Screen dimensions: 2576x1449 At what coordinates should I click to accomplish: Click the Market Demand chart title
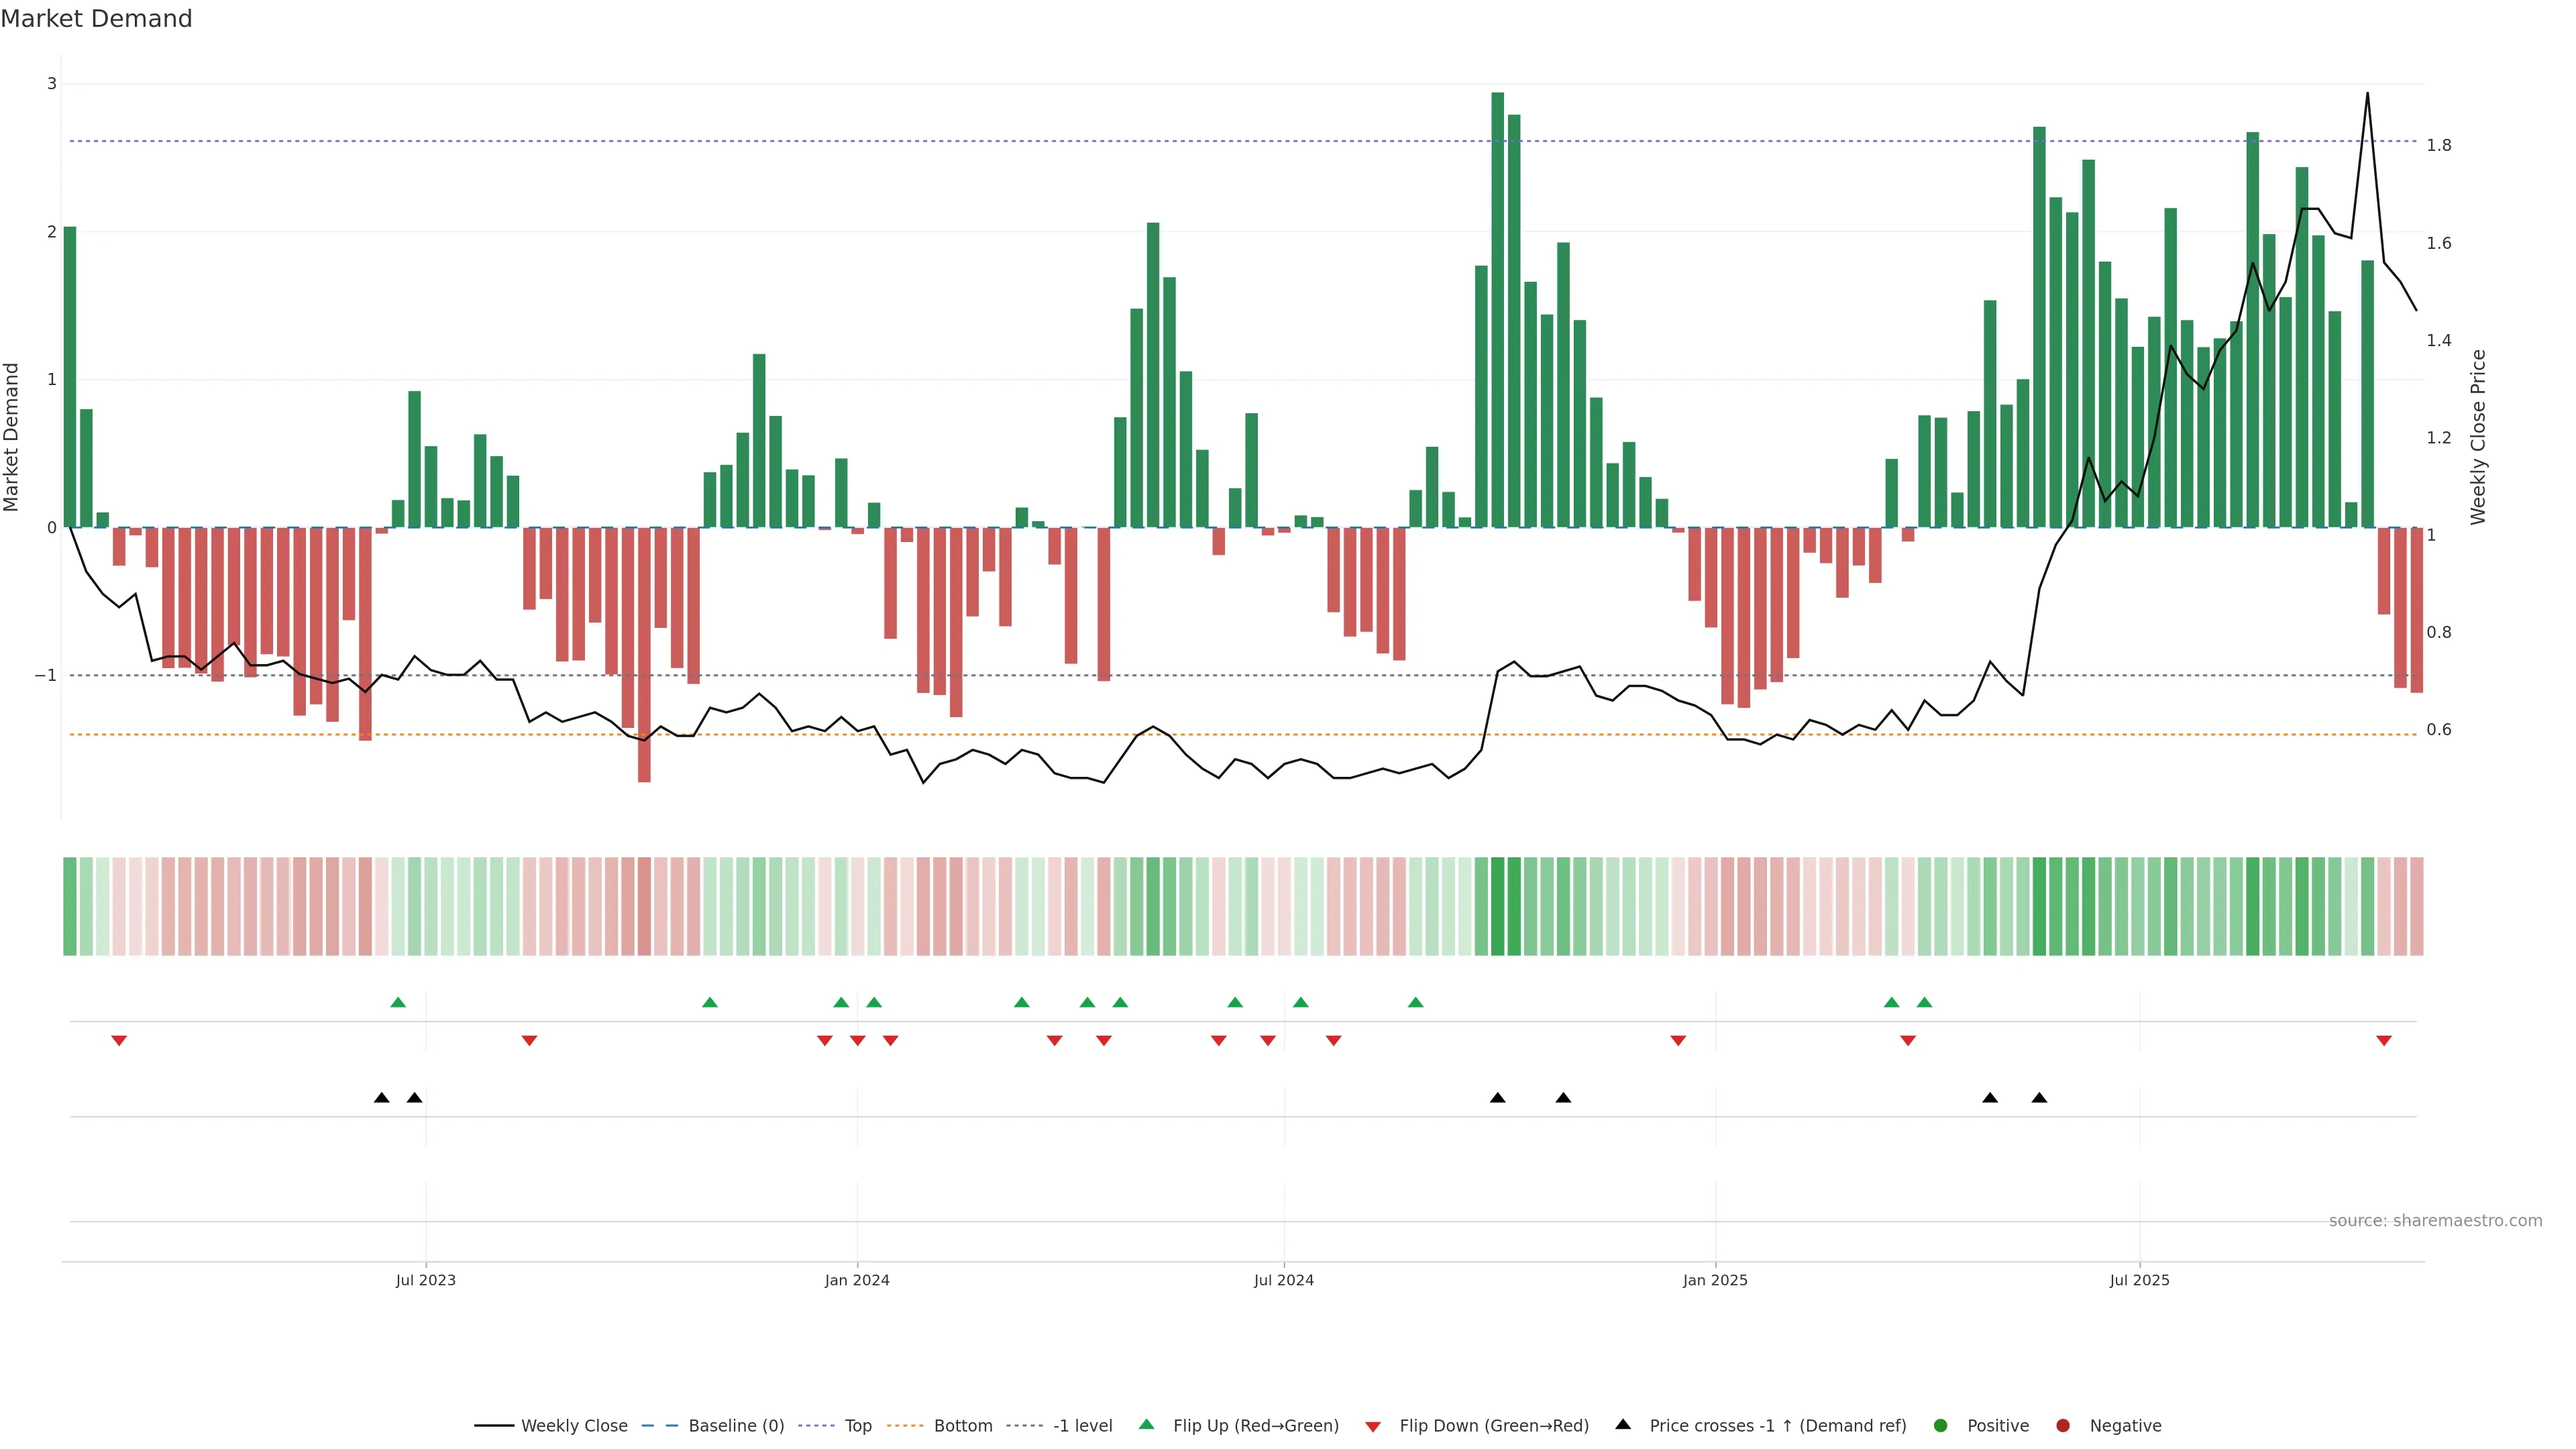pyautogui.click(x=96, y=19)
